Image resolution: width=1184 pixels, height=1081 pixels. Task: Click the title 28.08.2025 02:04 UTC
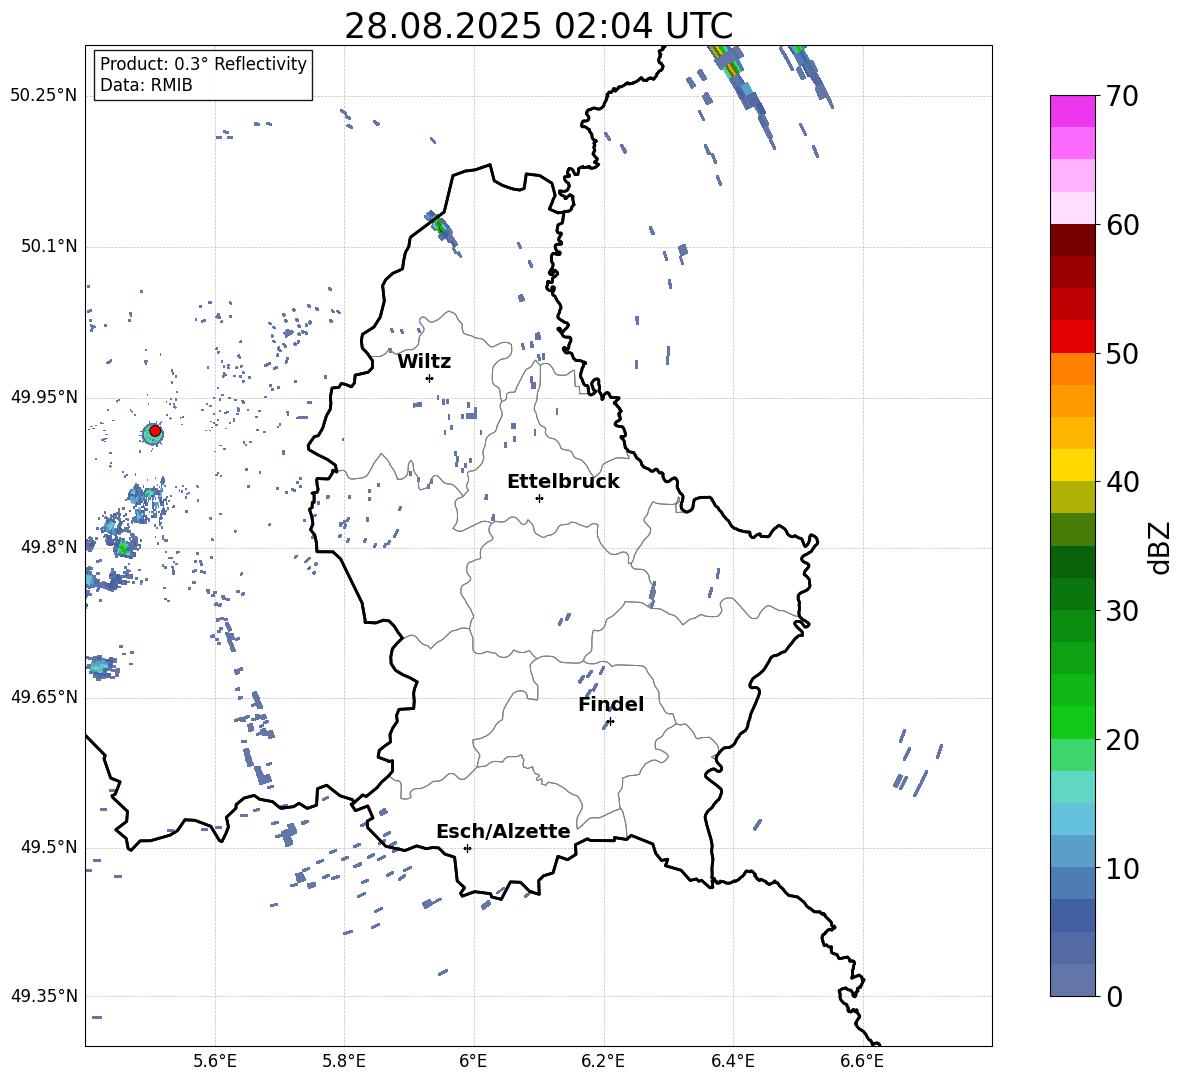coord(538,26)
